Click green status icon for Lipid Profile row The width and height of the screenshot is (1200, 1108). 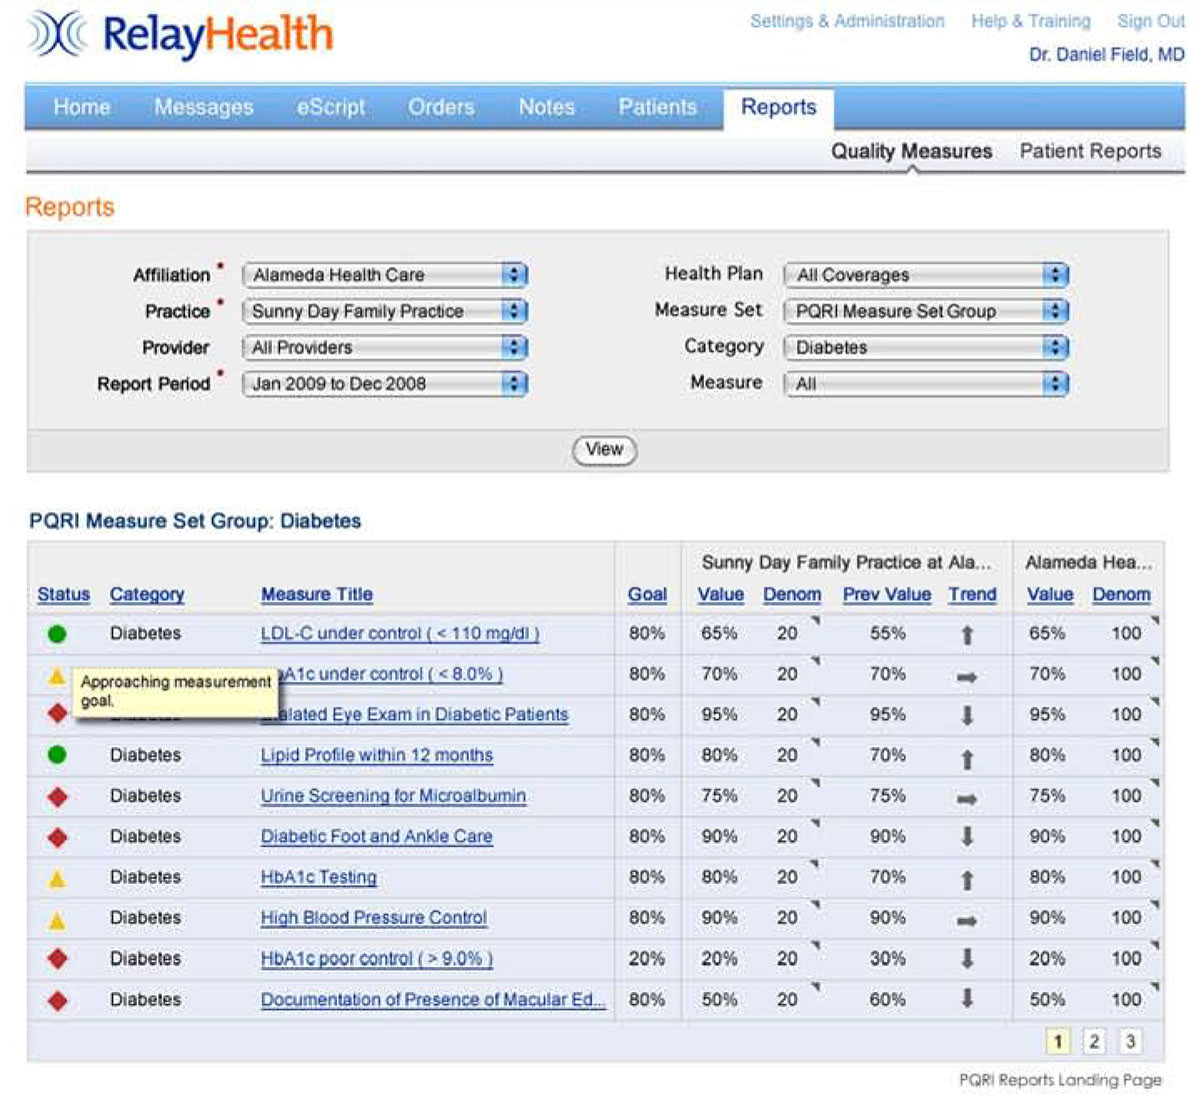click(x=57, y=755)
